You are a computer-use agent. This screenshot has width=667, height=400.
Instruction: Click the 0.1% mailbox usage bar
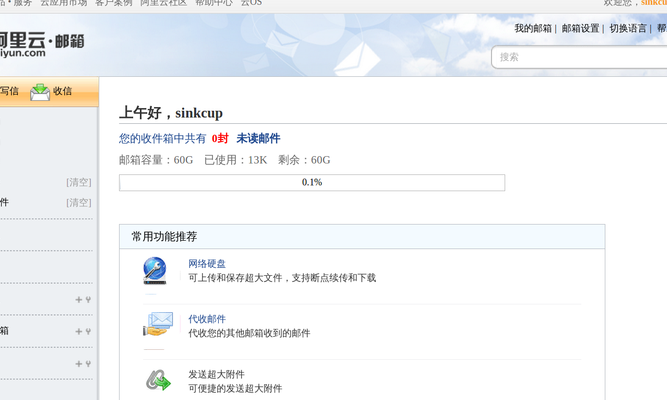pyautogui.click(x=312, y=183)
